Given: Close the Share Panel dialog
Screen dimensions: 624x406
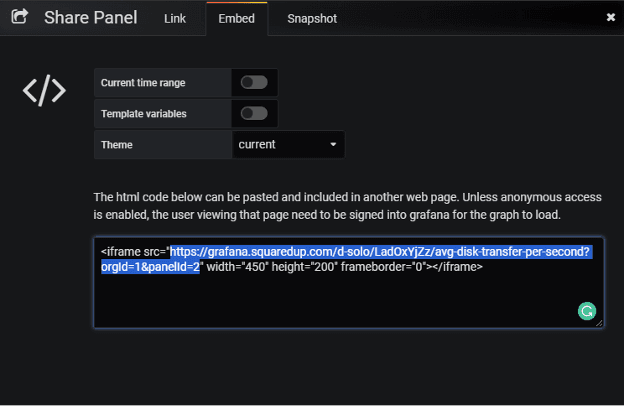Looking at the screenshot, I should click(610, 17).
